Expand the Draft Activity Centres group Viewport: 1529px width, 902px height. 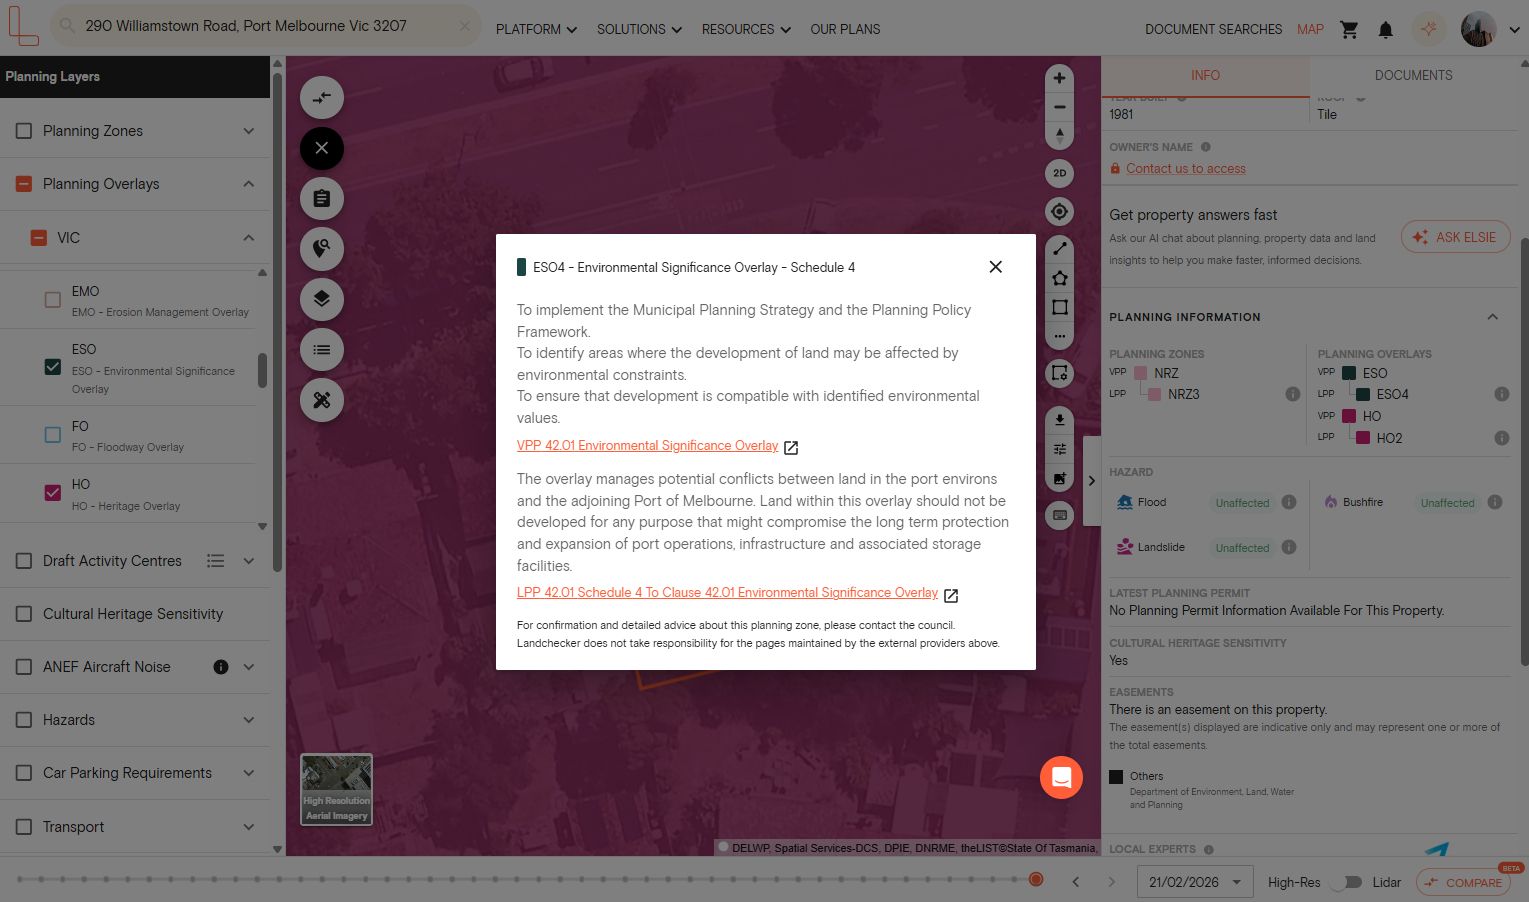249,561
